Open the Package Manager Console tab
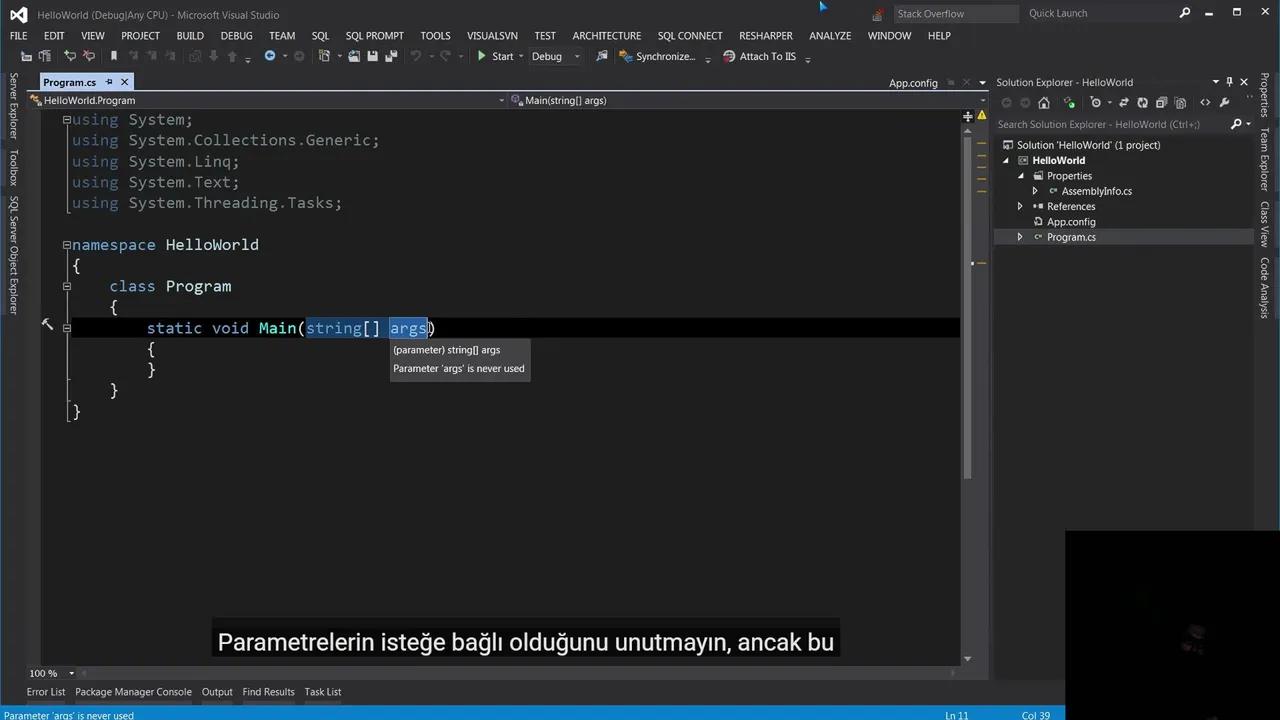The height and width of the screenshot is (720, 1280). click(x=133, y=692)
